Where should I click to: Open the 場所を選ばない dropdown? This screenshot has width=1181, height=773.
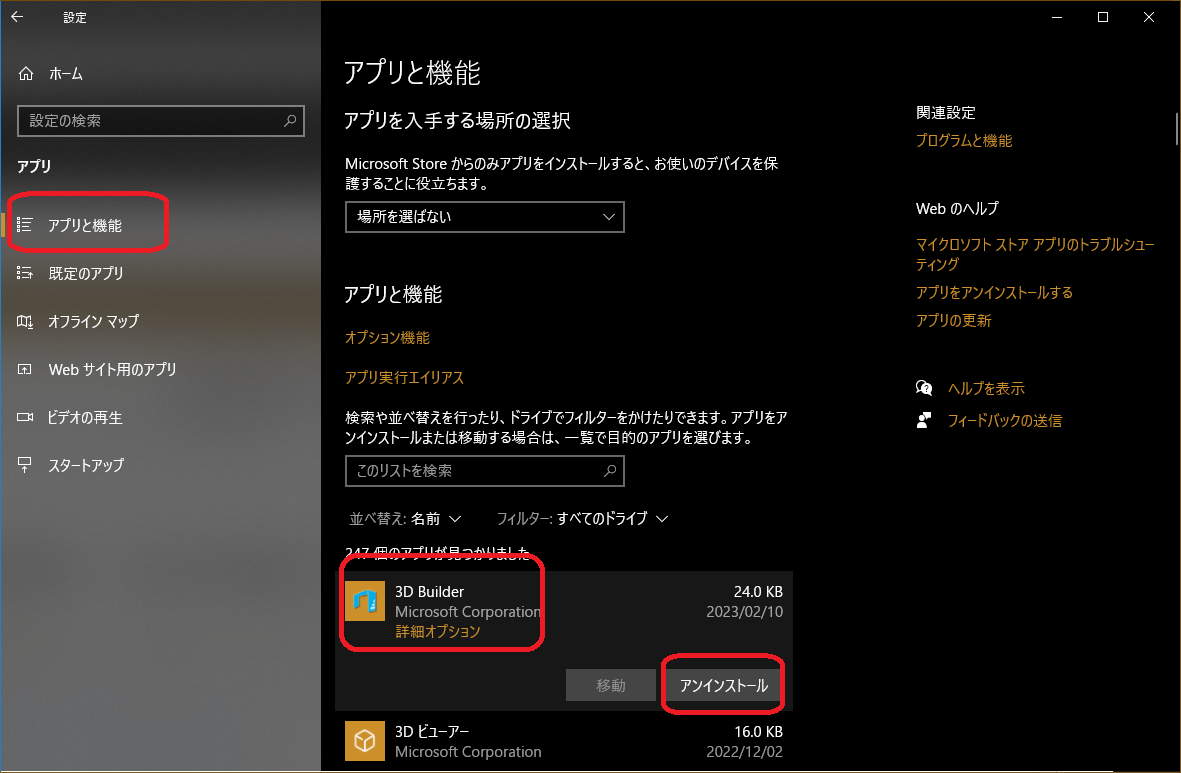click(484, 217)
